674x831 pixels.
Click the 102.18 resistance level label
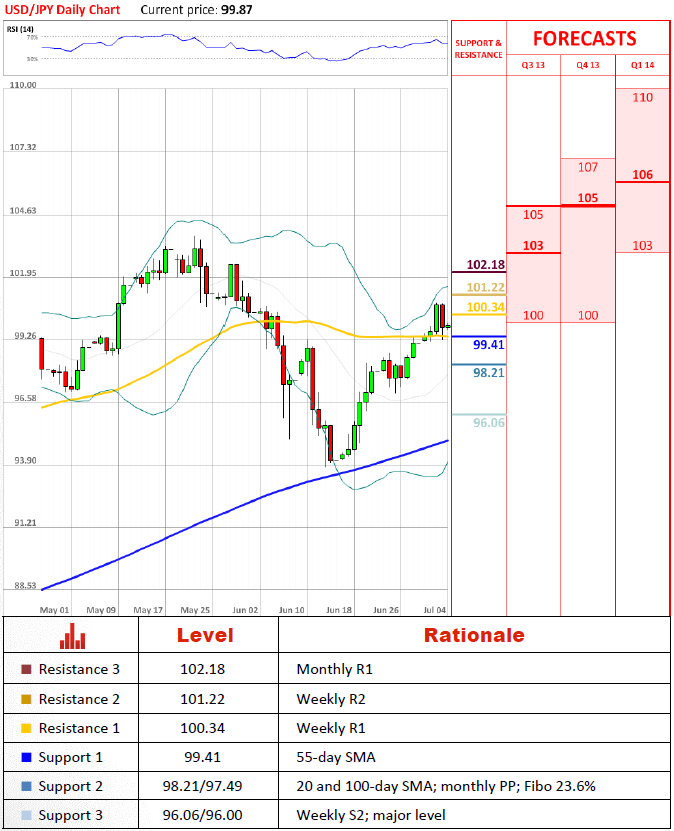point(485,264)
